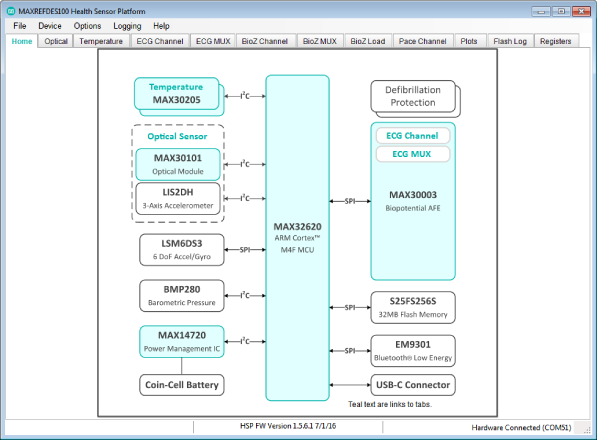Close the MAXREFDES100 window

(581, 11)
